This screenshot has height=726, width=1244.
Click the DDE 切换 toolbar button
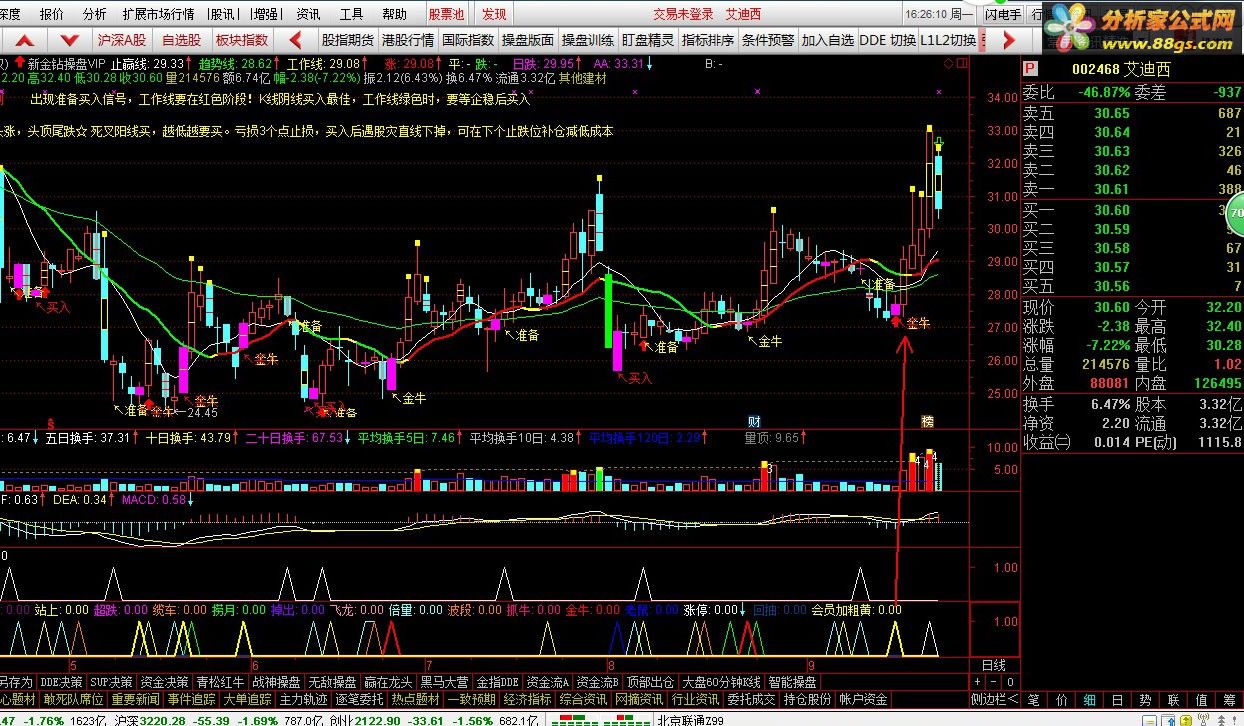pos(887,40)
